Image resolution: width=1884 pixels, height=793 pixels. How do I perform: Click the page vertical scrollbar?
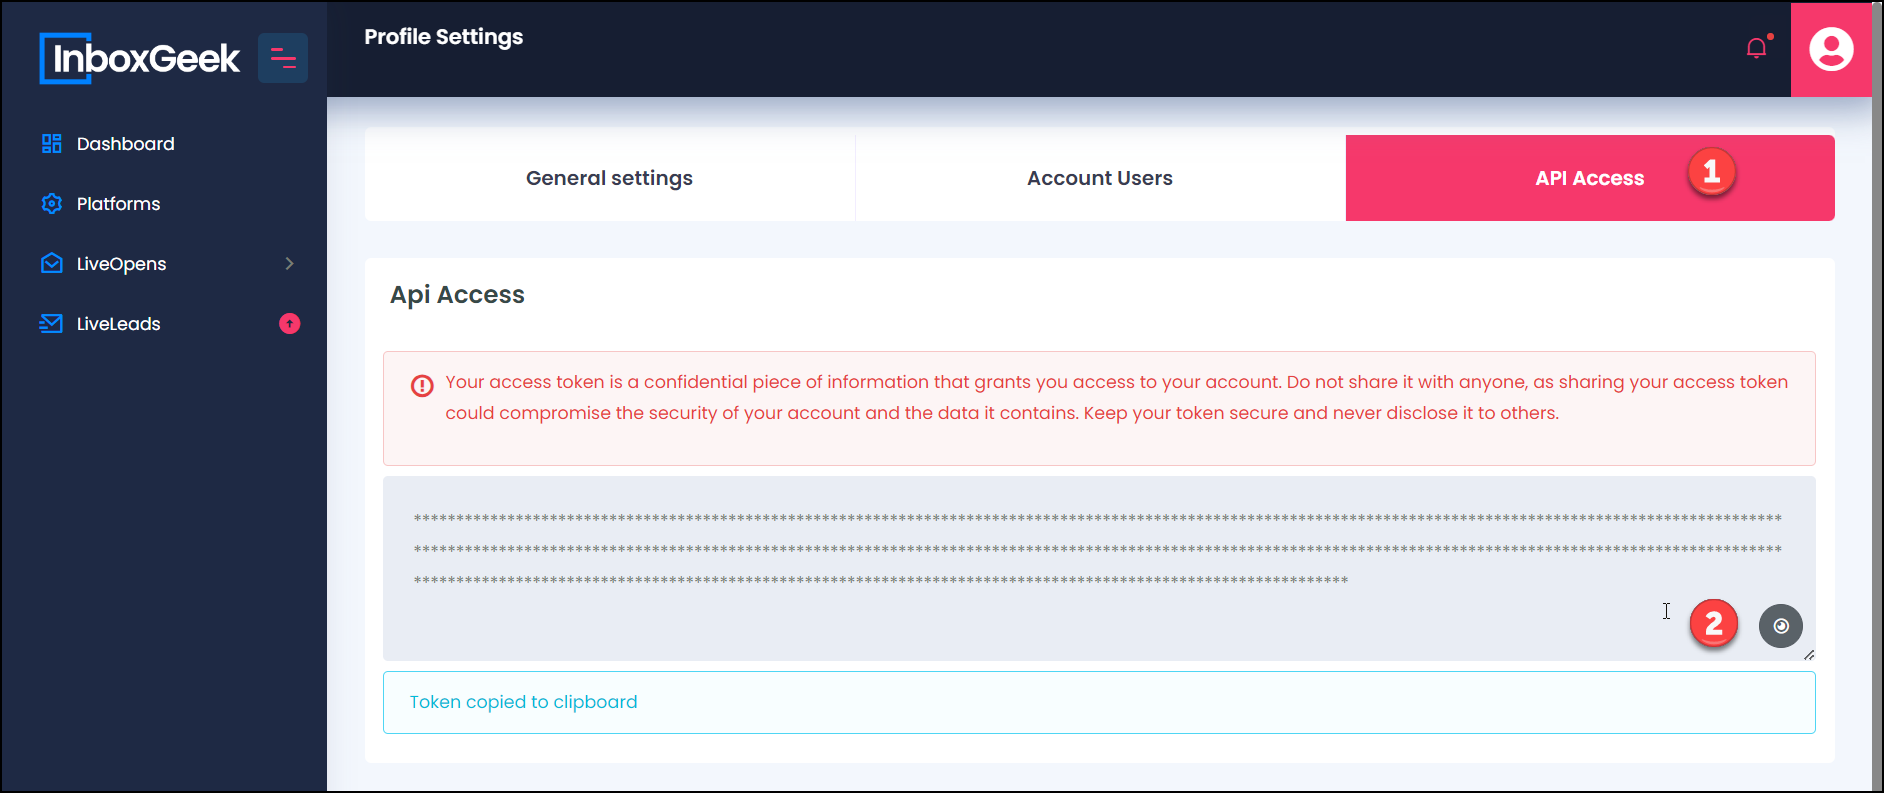tap(1877, 396)
